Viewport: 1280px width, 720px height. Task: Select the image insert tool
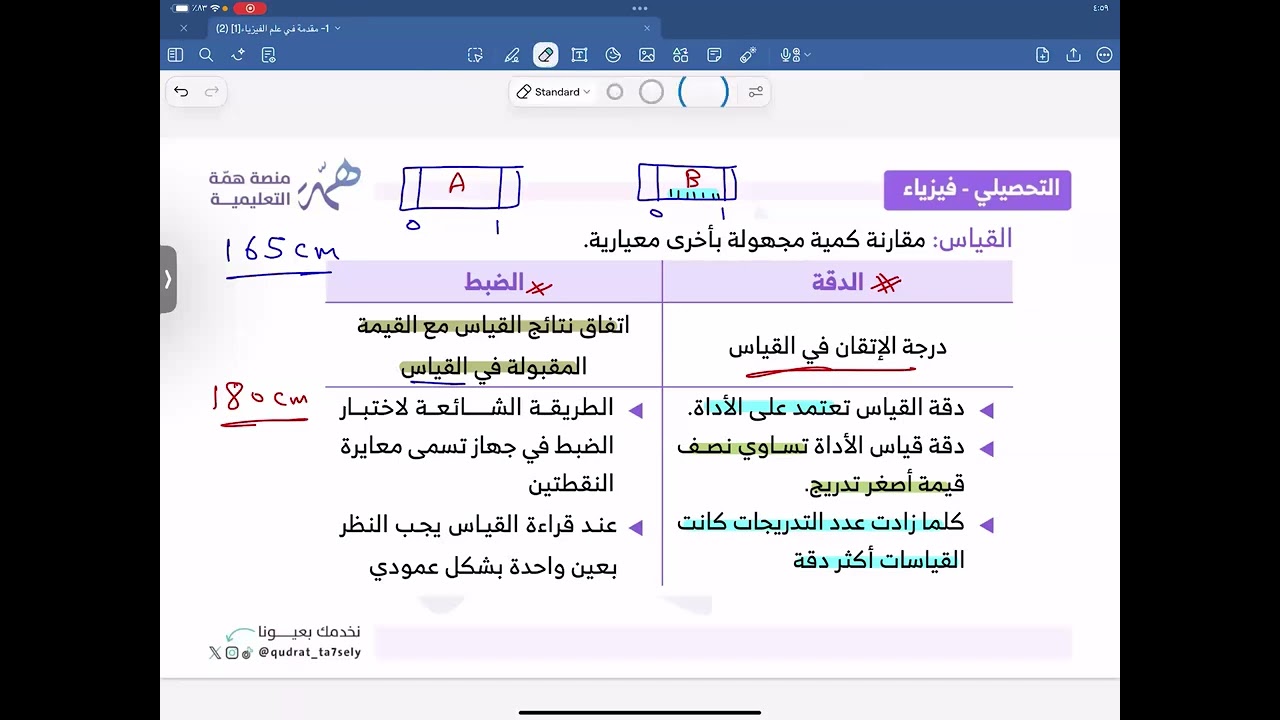pos(647,55)
